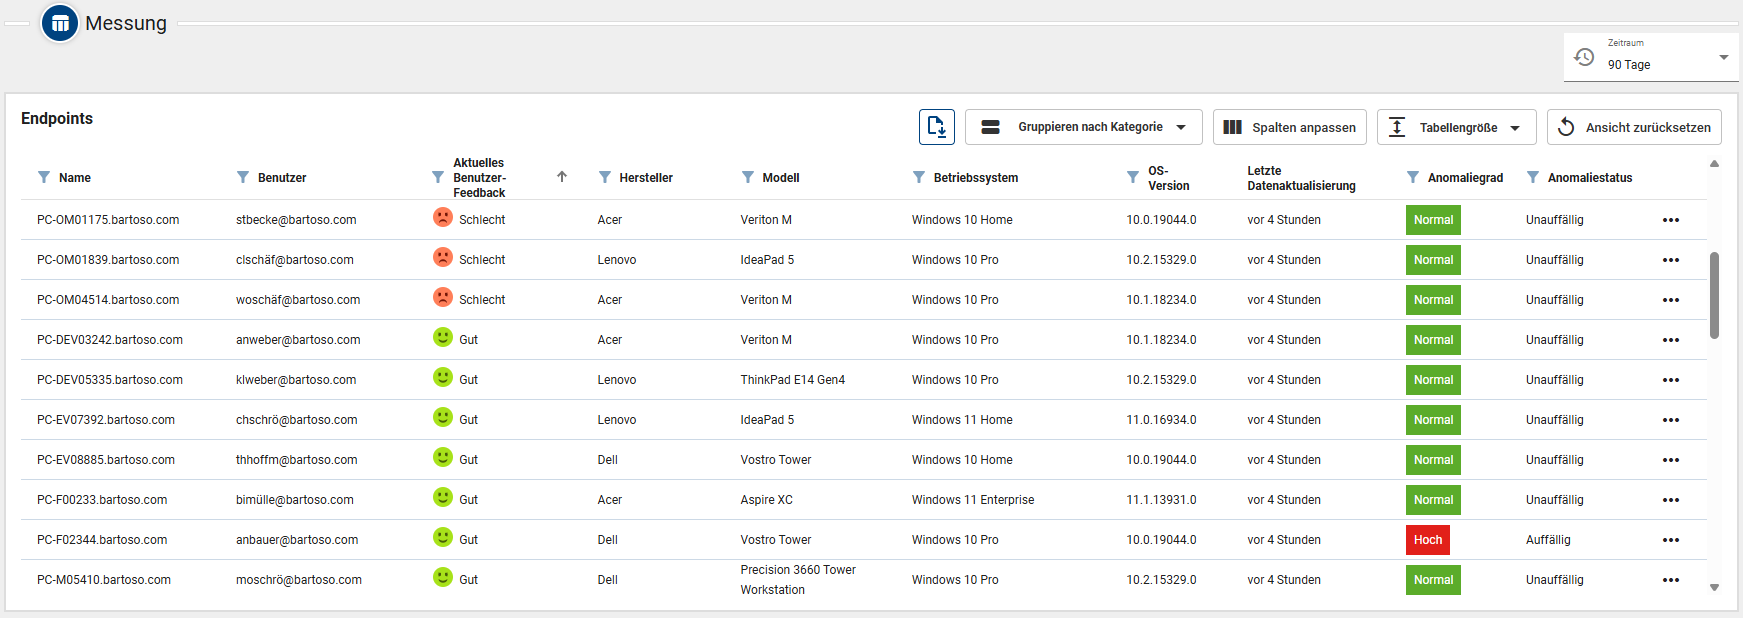Click the table's vertical scrollbar thumb
1743x618 pixels.
1714,295
